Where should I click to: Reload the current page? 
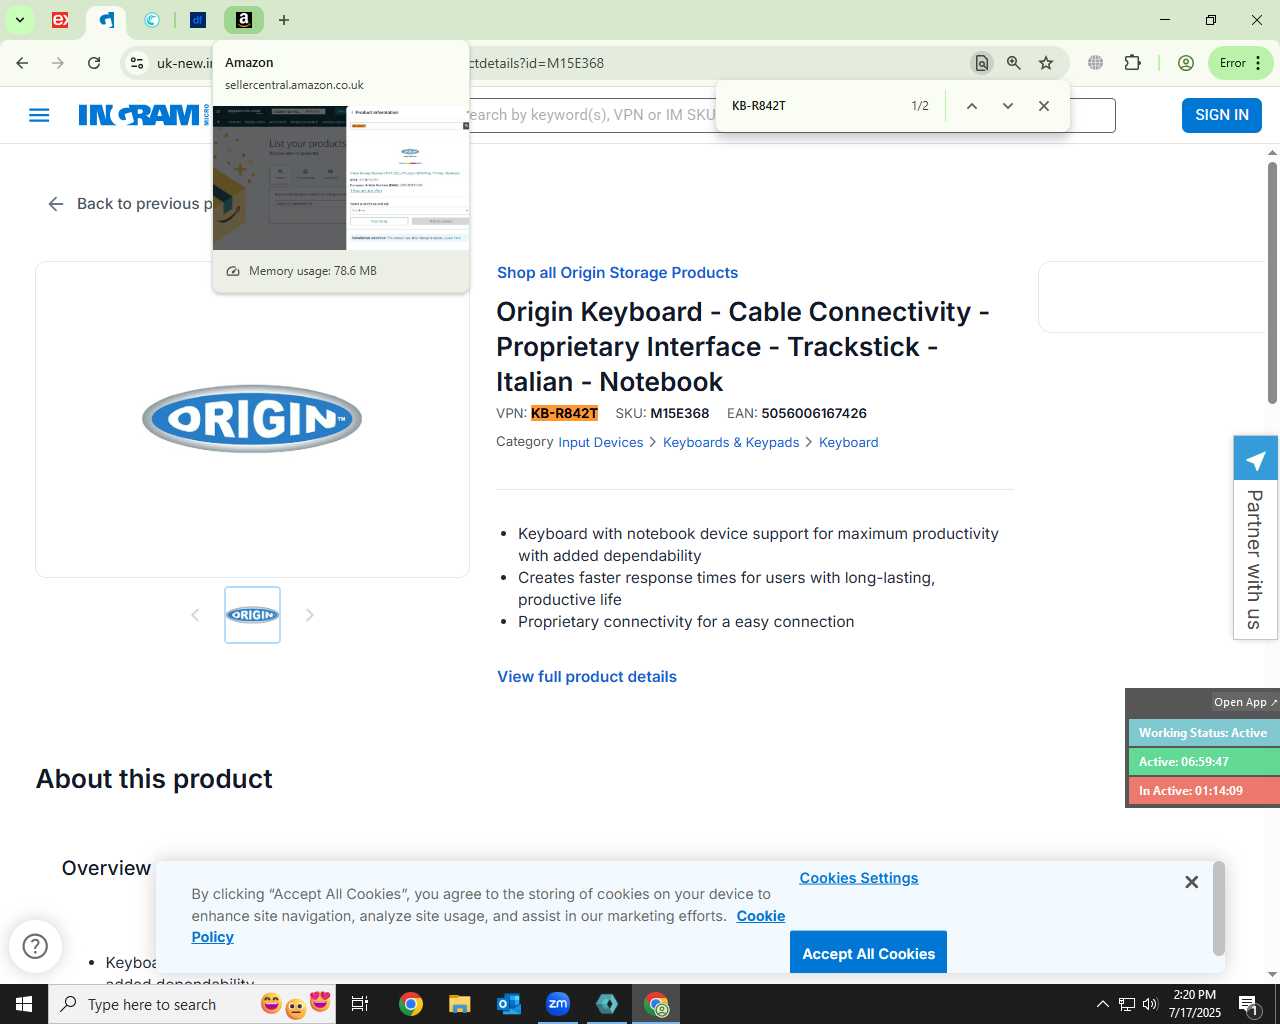click(94, 63)
